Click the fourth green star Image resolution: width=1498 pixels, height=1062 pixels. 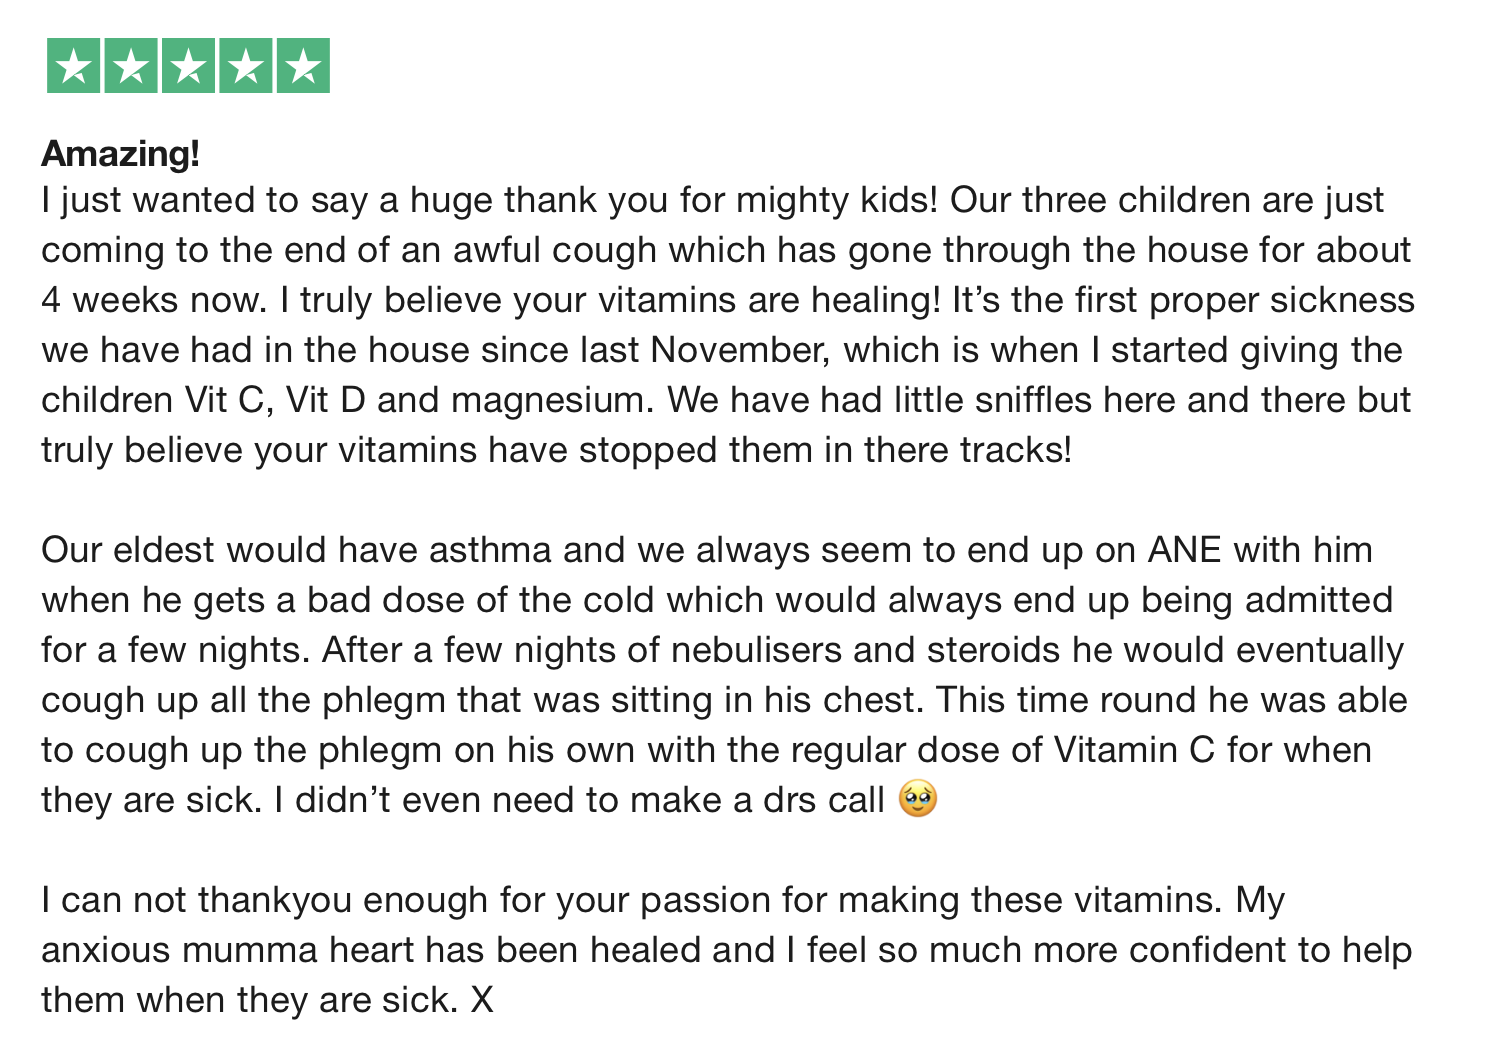(x=245, y=66)
